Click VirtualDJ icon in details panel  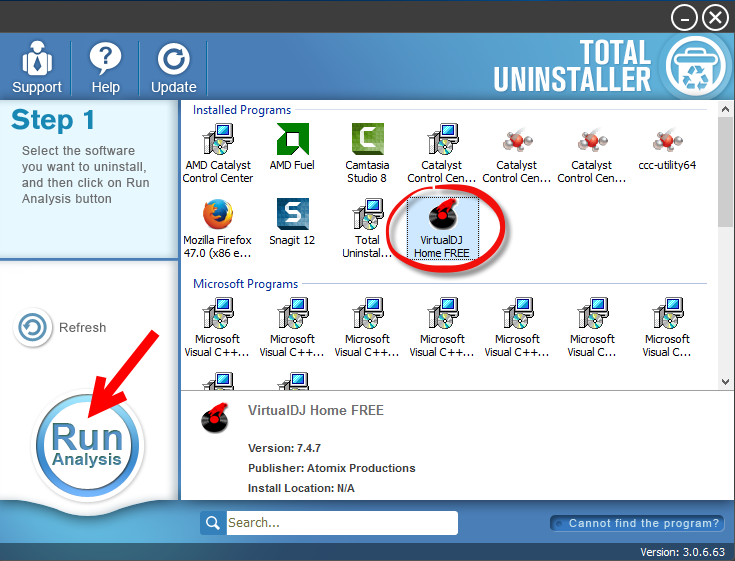tap(215, 418)
